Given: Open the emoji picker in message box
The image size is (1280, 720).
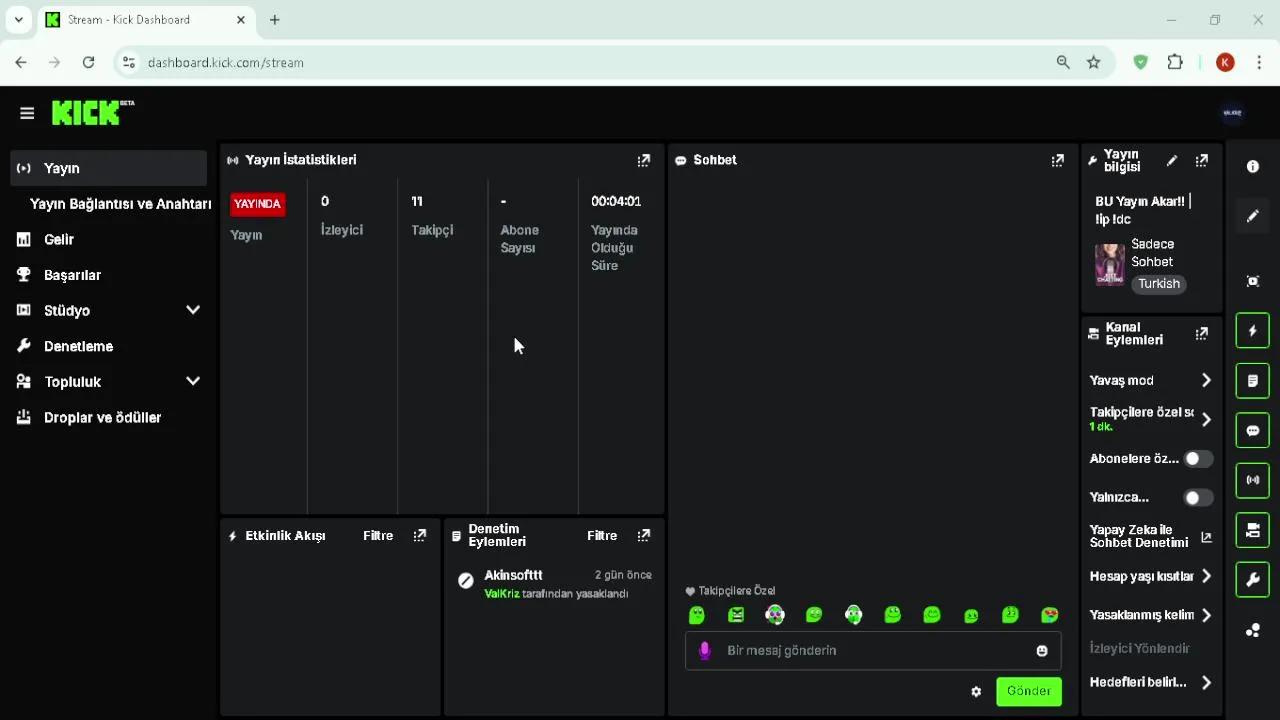Looking at the screenshot, I should 1042,651.
